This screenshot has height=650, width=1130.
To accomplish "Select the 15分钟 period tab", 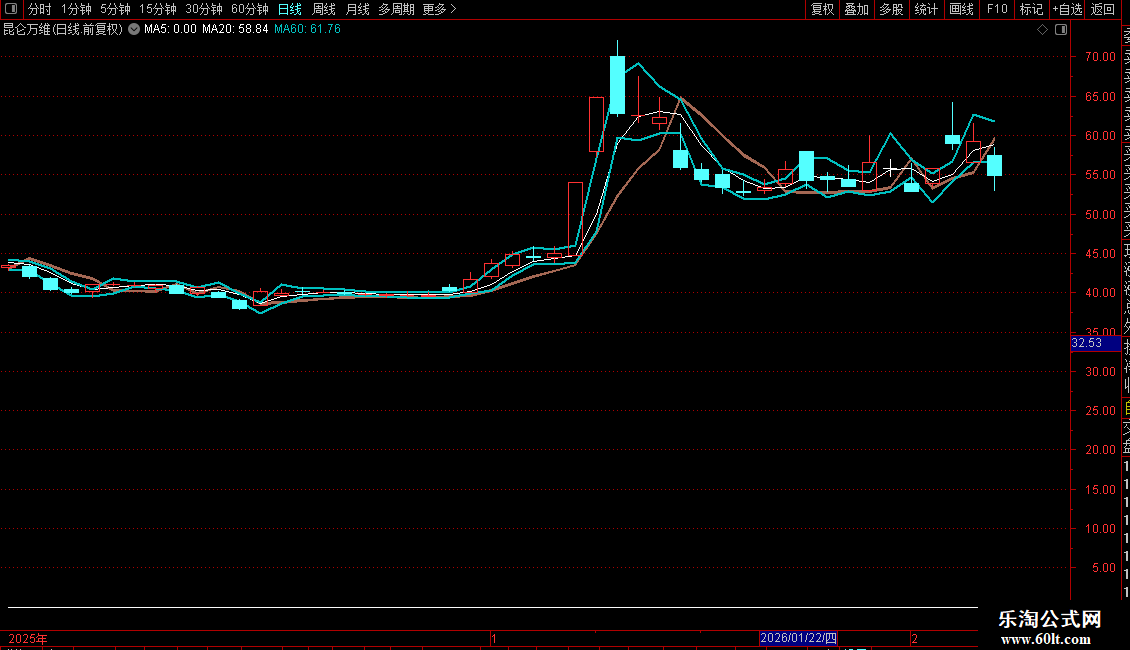I will (x=158, y=9).
